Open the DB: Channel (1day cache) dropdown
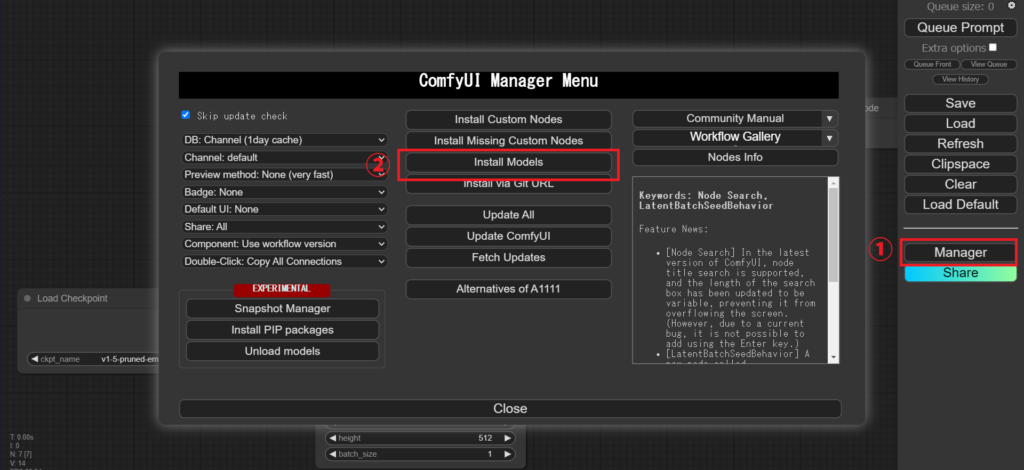 point(284,140)
